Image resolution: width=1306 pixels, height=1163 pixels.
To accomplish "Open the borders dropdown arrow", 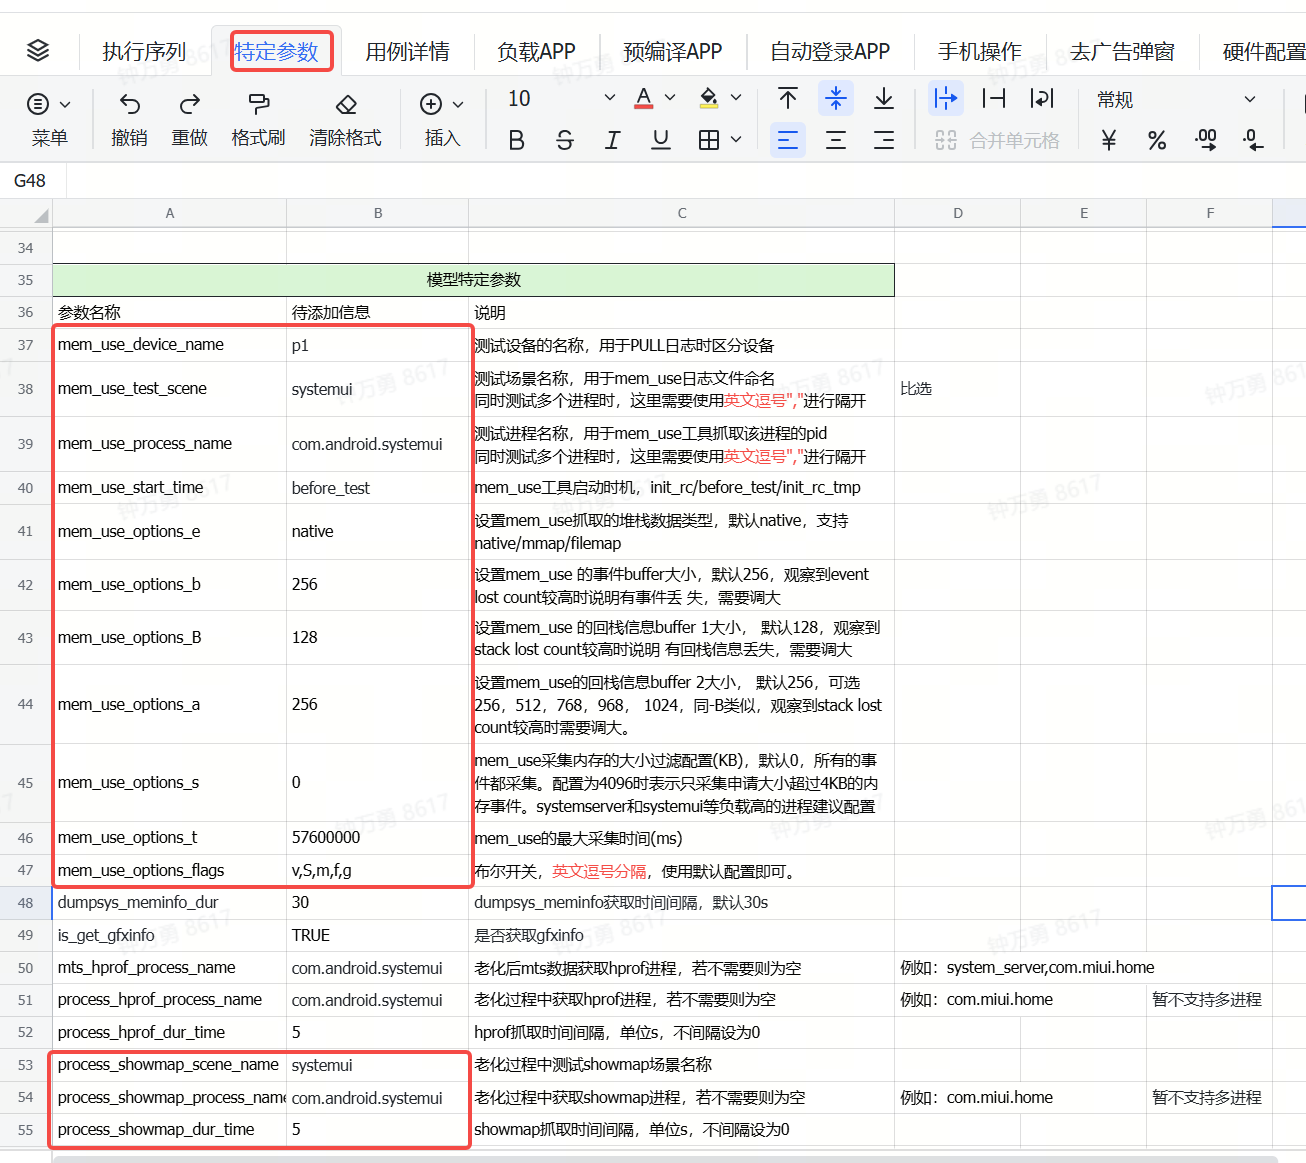I will click(x=736, y=140).
